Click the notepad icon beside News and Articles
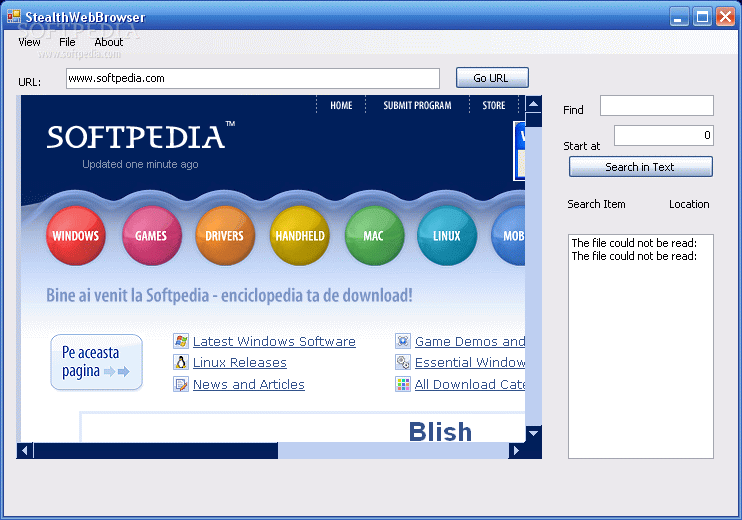Viewport: 742px width, 520px height. 181,384
